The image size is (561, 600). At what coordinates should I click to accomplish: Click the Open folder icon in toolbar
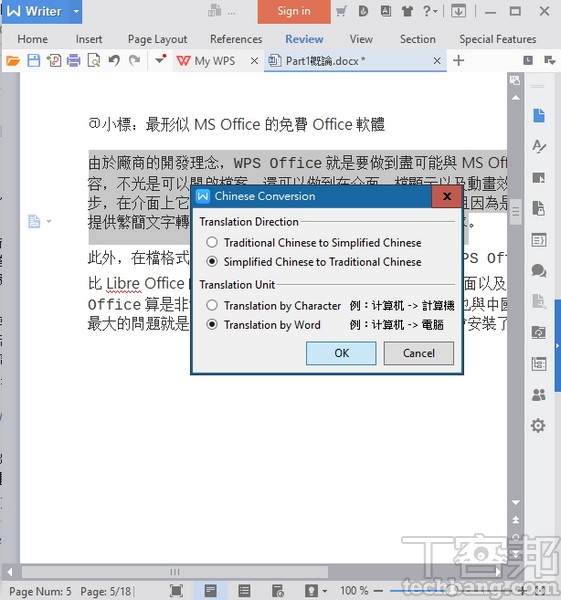point(13,60)
